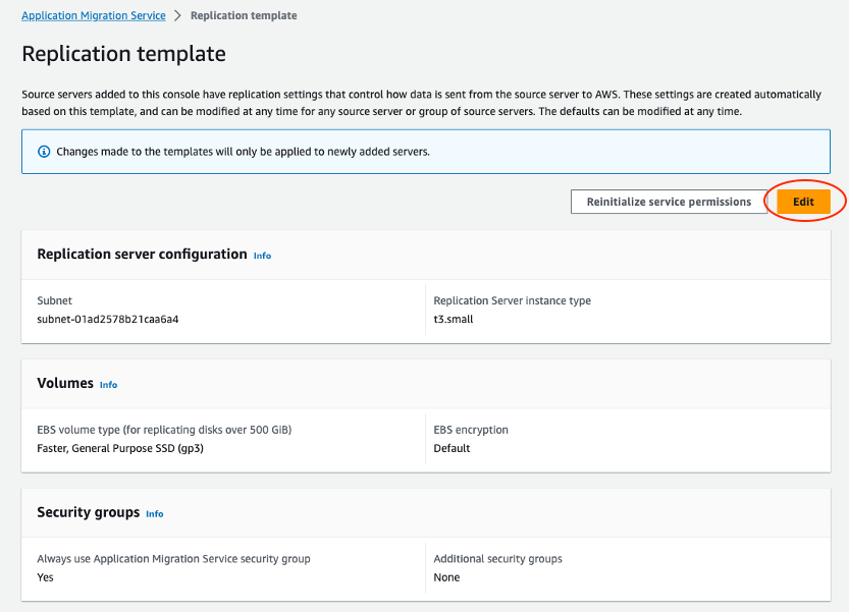Open Info link next to Security groups
849x614 pixels.
tap(154, 514)
